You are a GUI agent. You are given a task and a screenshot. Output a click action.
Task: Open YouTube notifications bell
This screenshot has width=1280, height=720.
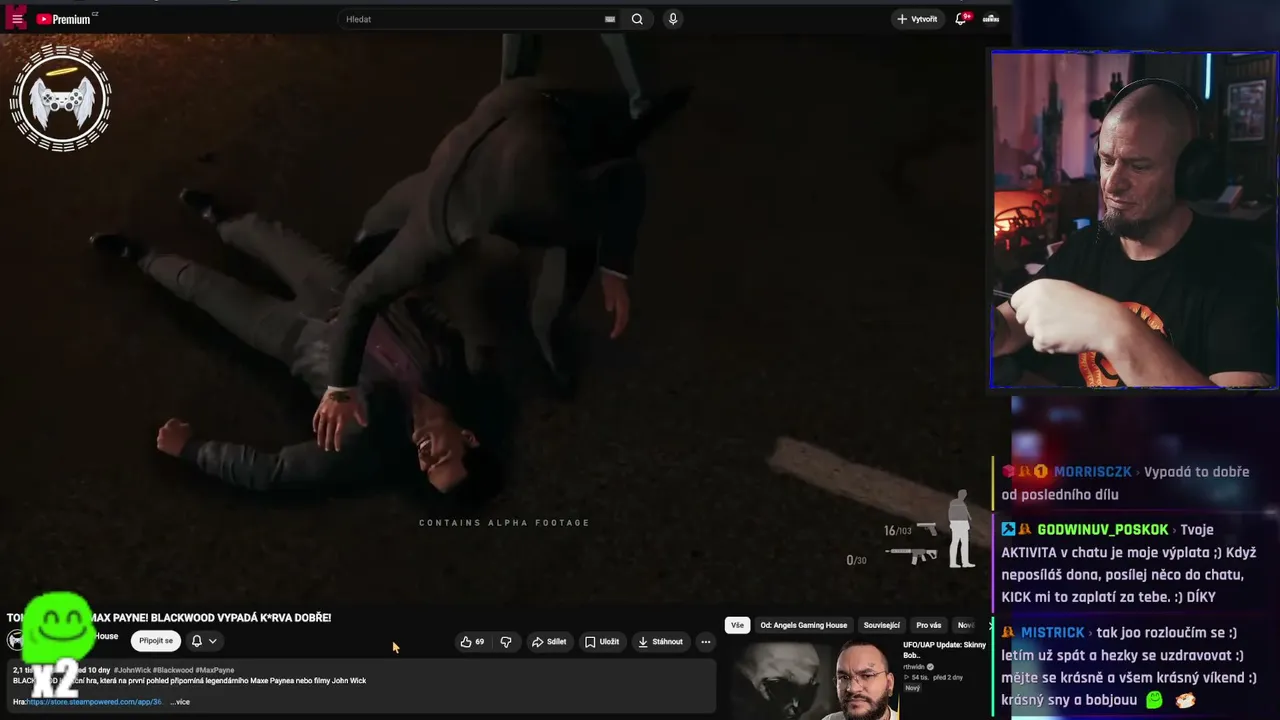[x=961, y=19]
